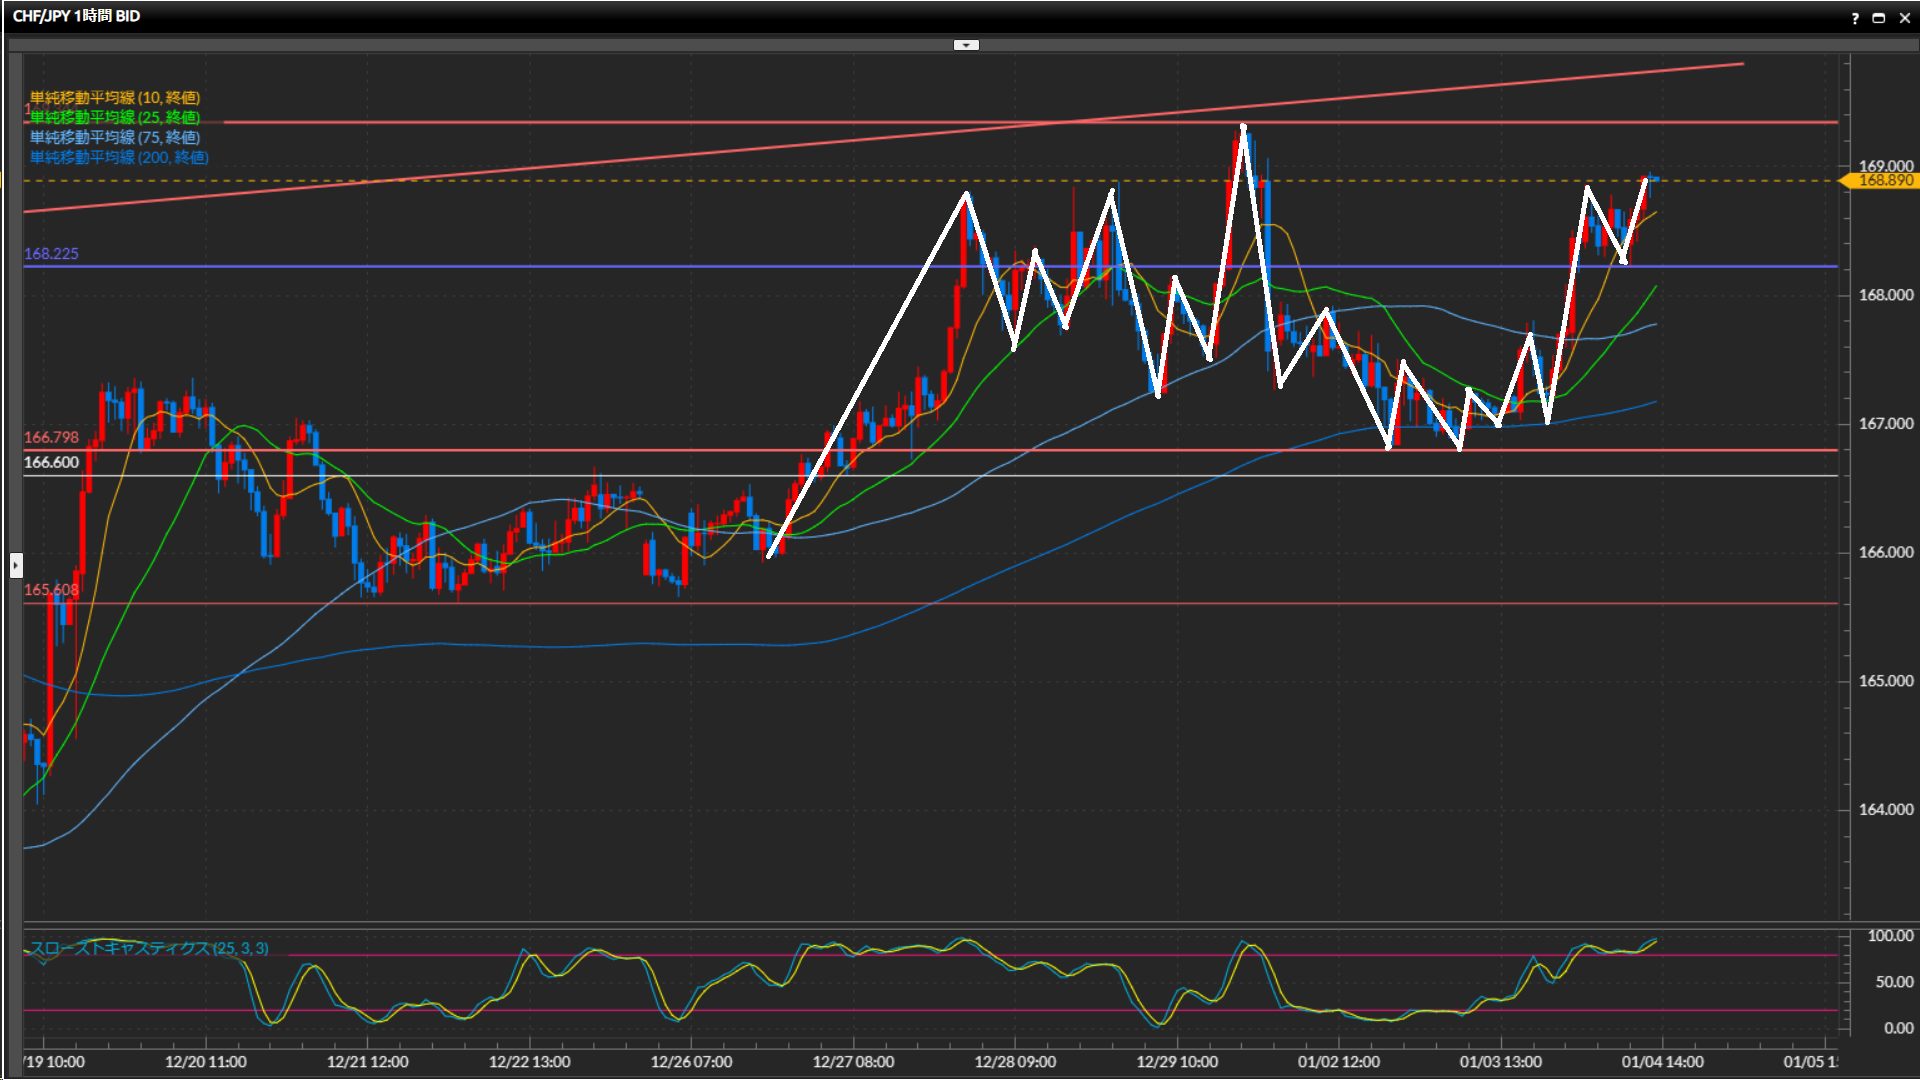Maximize the CHF/JPY chart window

tap(1879, 18)
